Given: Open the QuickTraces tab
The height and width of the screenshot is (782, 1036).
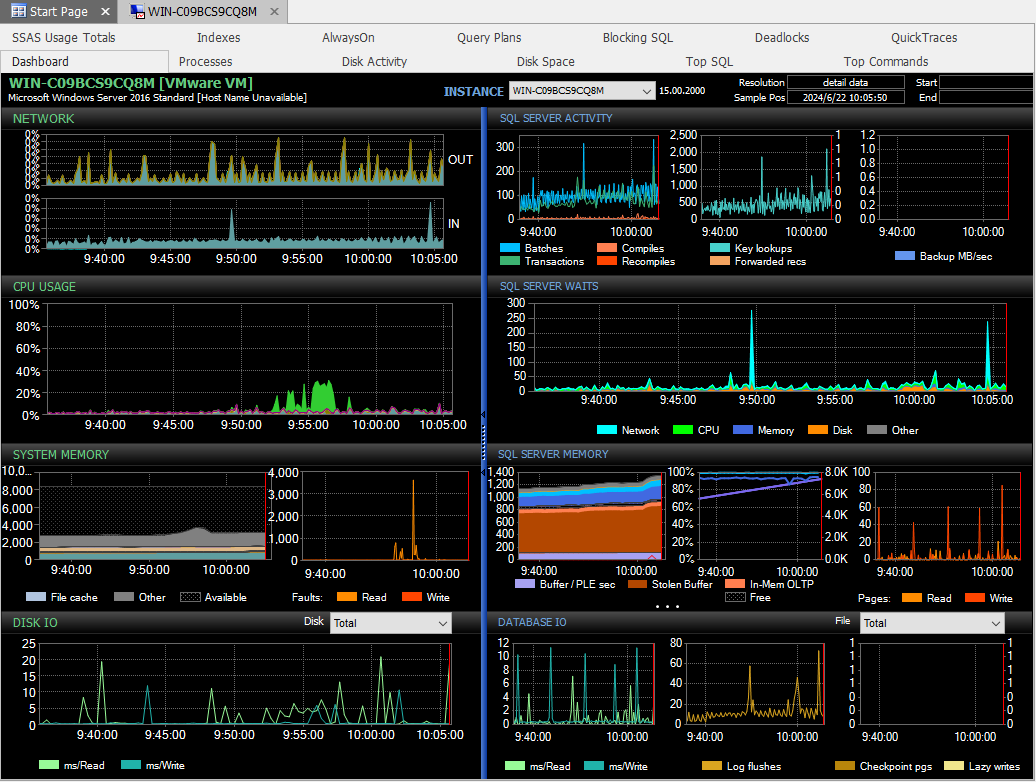Looking at the screenshot, I should point(924,38).
